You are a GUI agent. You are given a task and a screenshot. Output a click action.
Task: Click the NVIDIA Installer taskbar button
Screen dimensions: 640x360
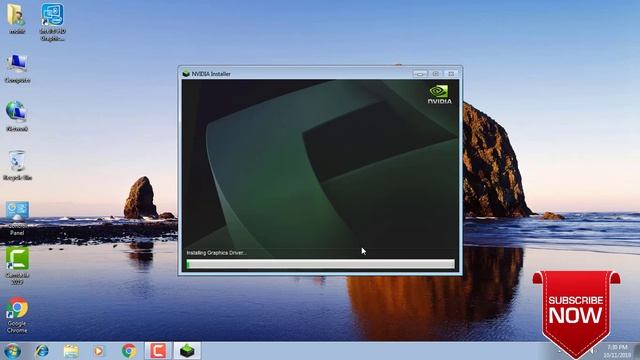tap(187, 351)
